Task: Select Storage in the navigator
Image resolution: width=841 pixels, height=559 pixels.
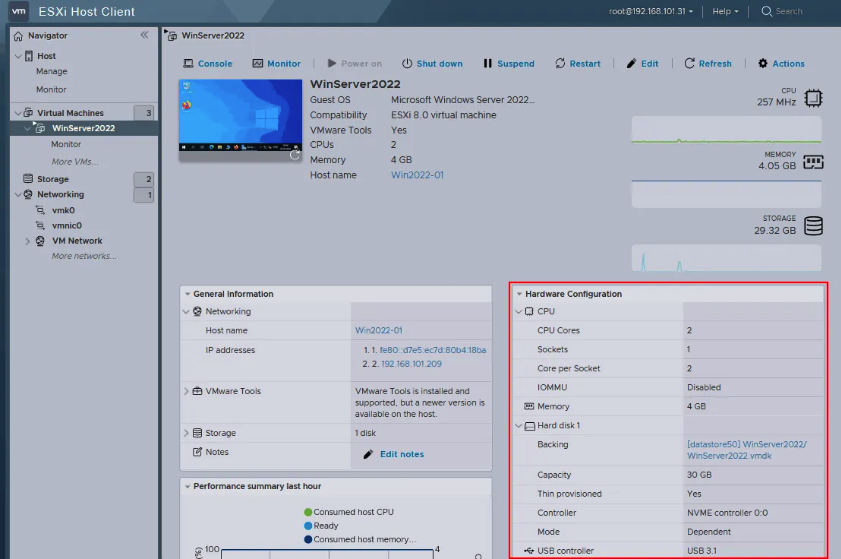Action: pyautogui.click(x=53, y=179)
